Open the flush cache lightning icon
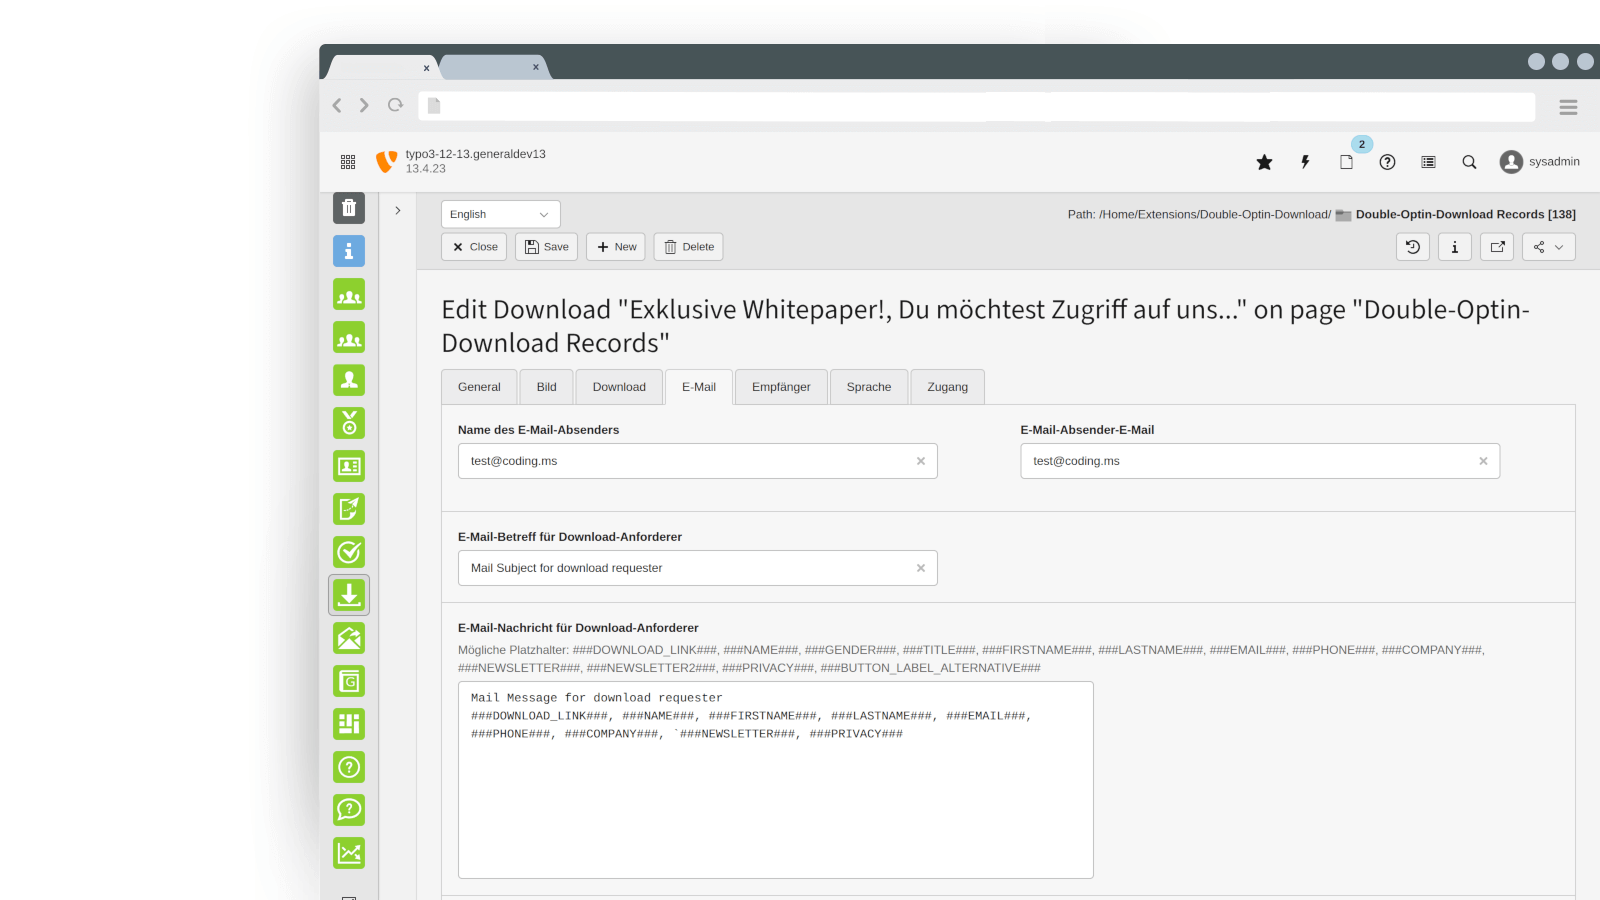This screenshot has height=900, width=1600. click(x=1305, y=162)
